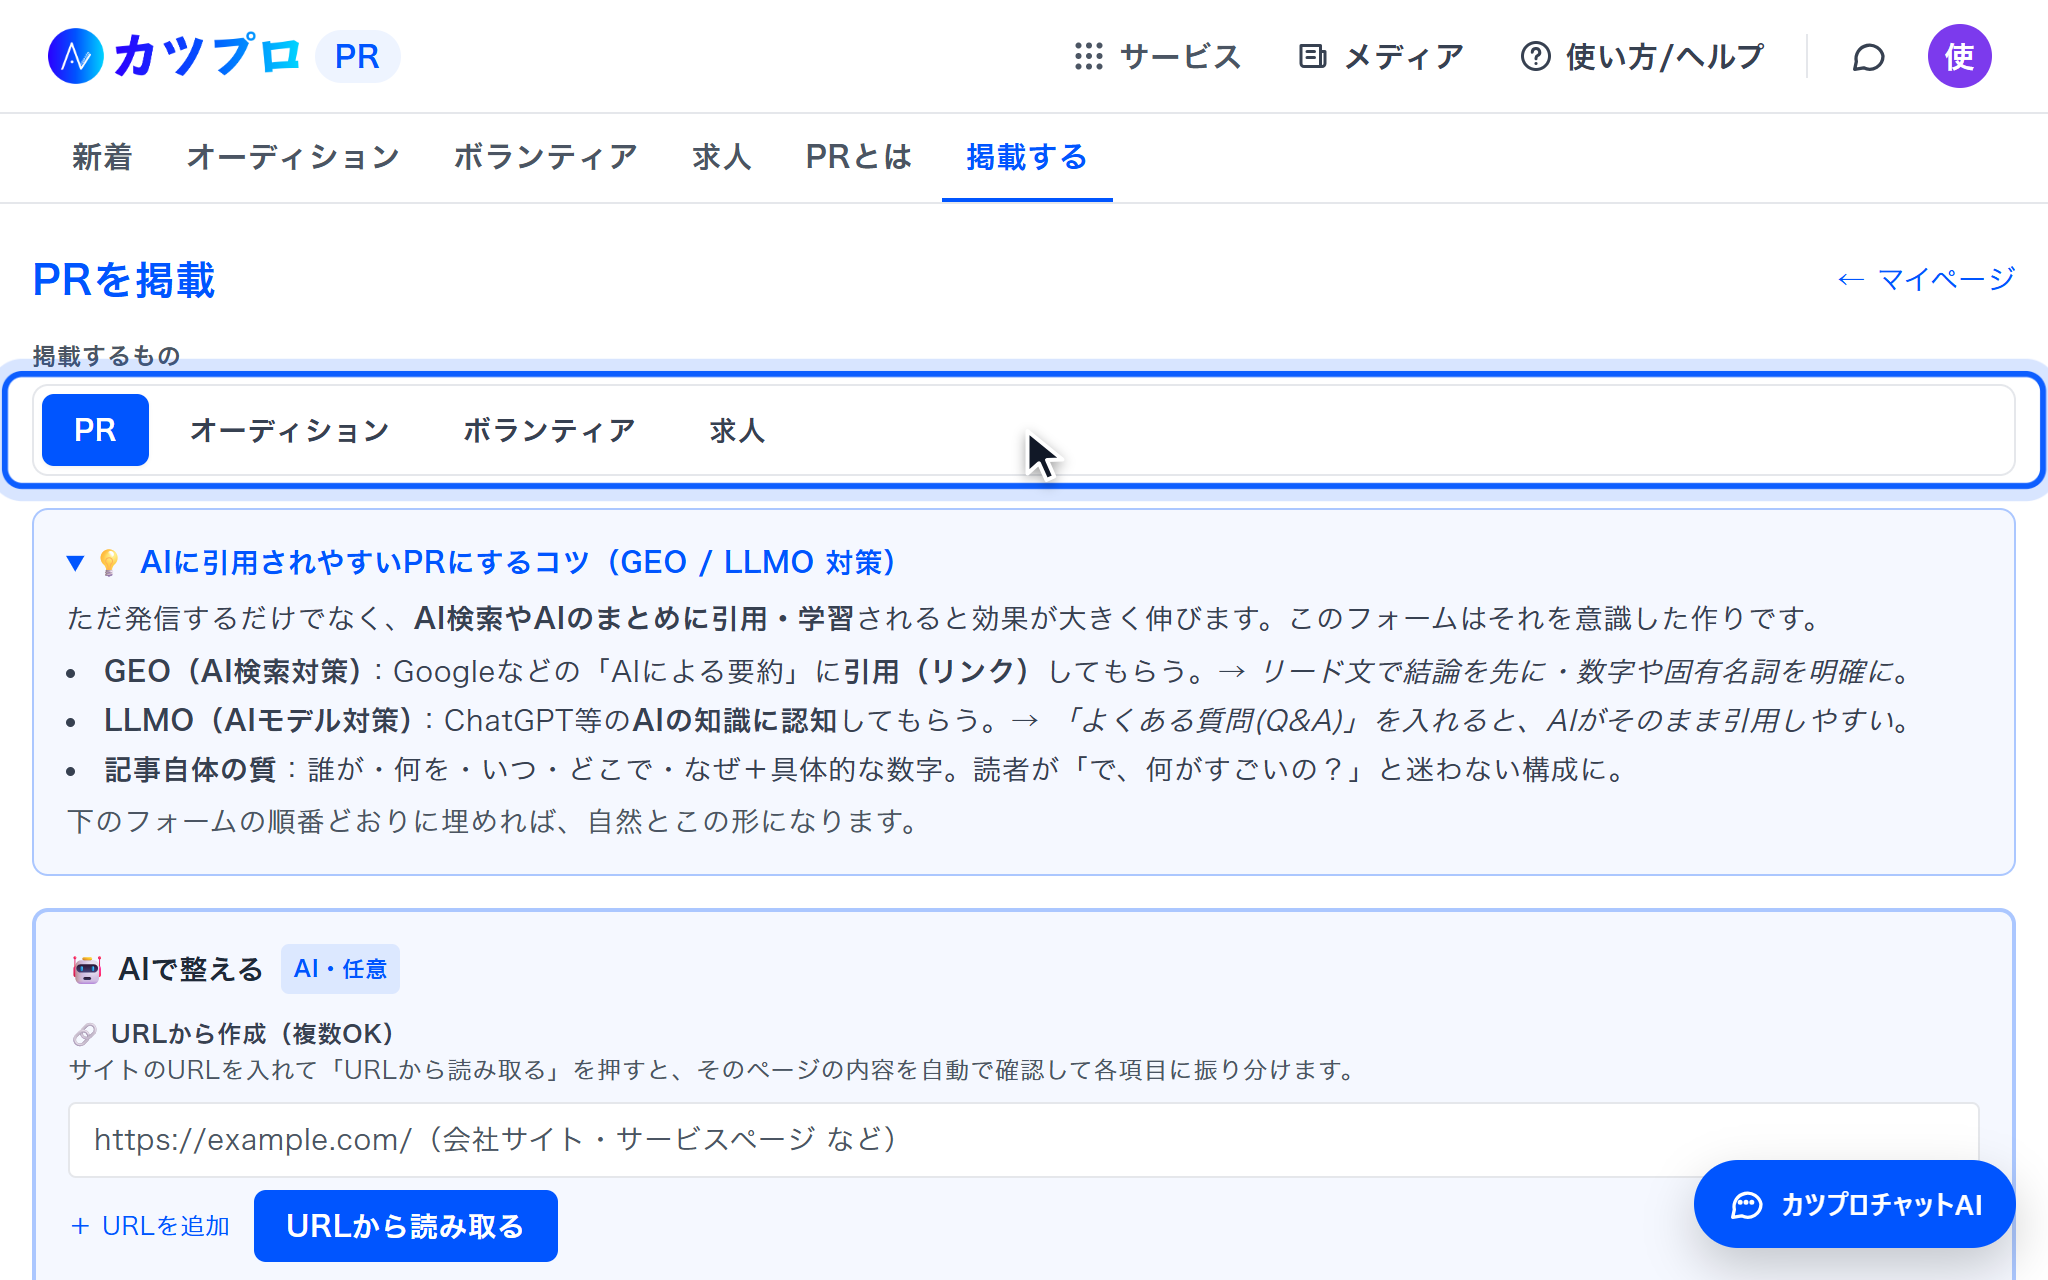
Task: Go to the オーディション navigation tab
Action: coord(293,157)
